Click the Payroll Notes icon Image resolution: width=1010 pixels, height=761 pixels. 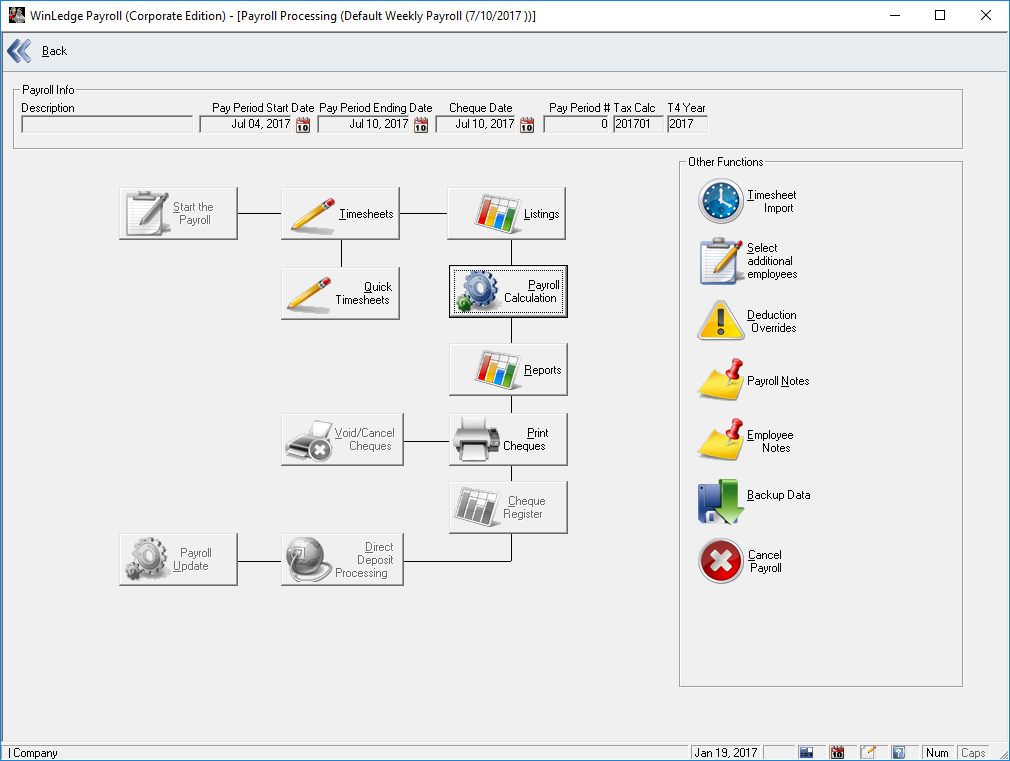(720, 381)
